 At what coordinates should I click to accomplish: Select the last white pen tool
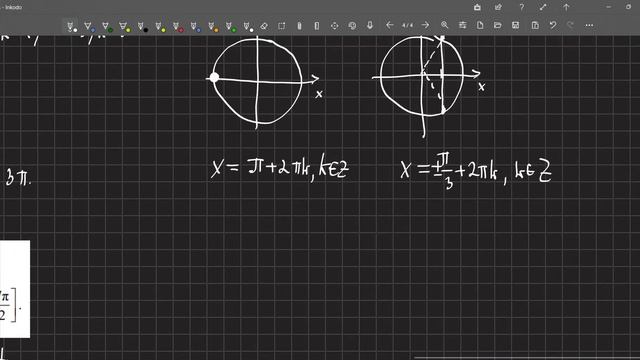[248, 26]
